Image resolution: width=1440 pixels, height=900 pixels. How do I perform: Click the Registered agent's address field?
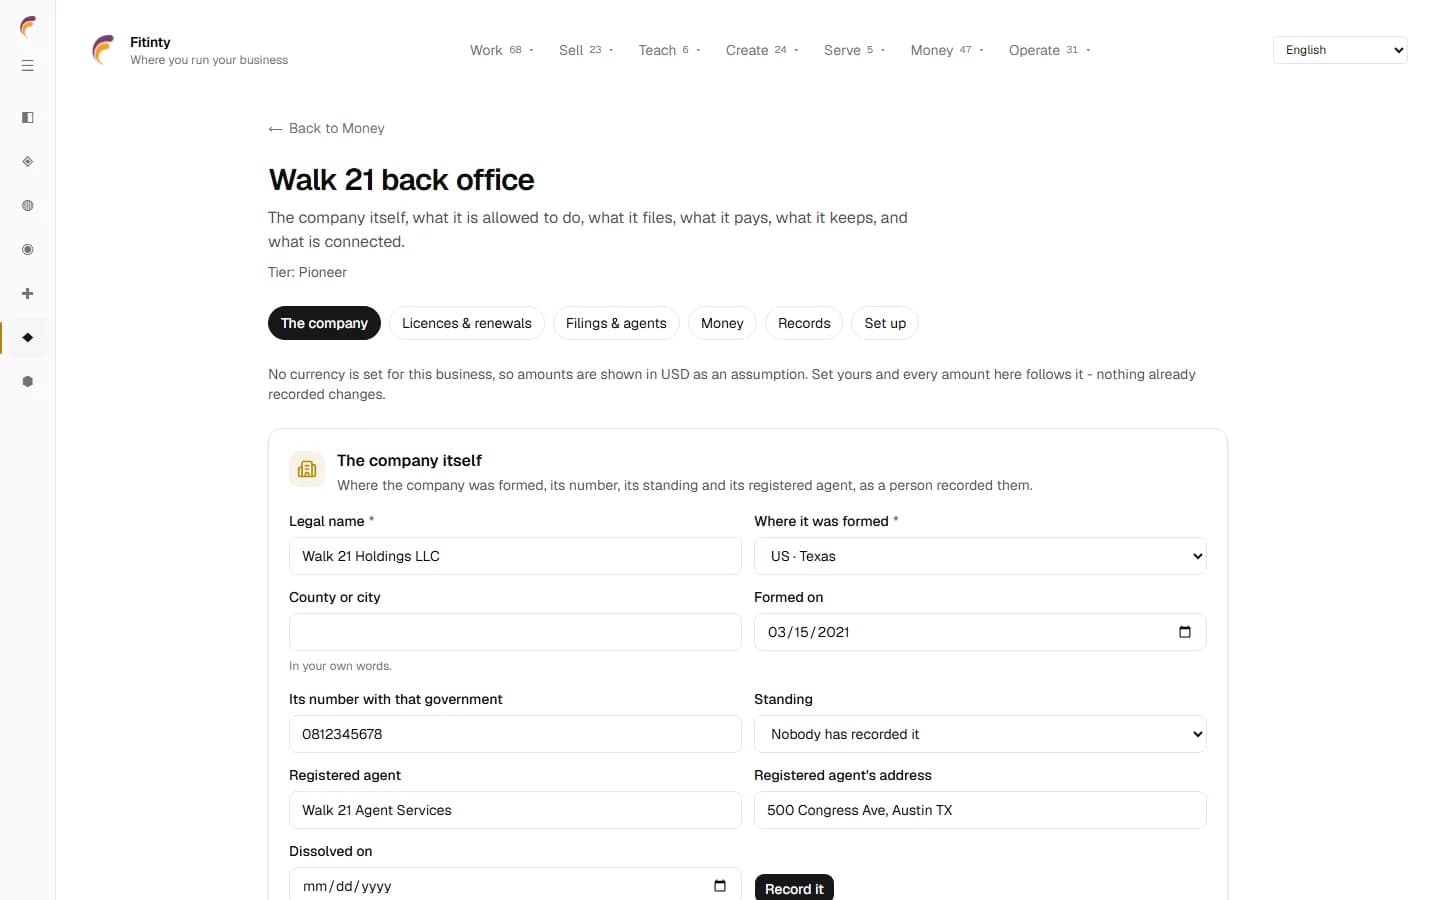point(980,810)
